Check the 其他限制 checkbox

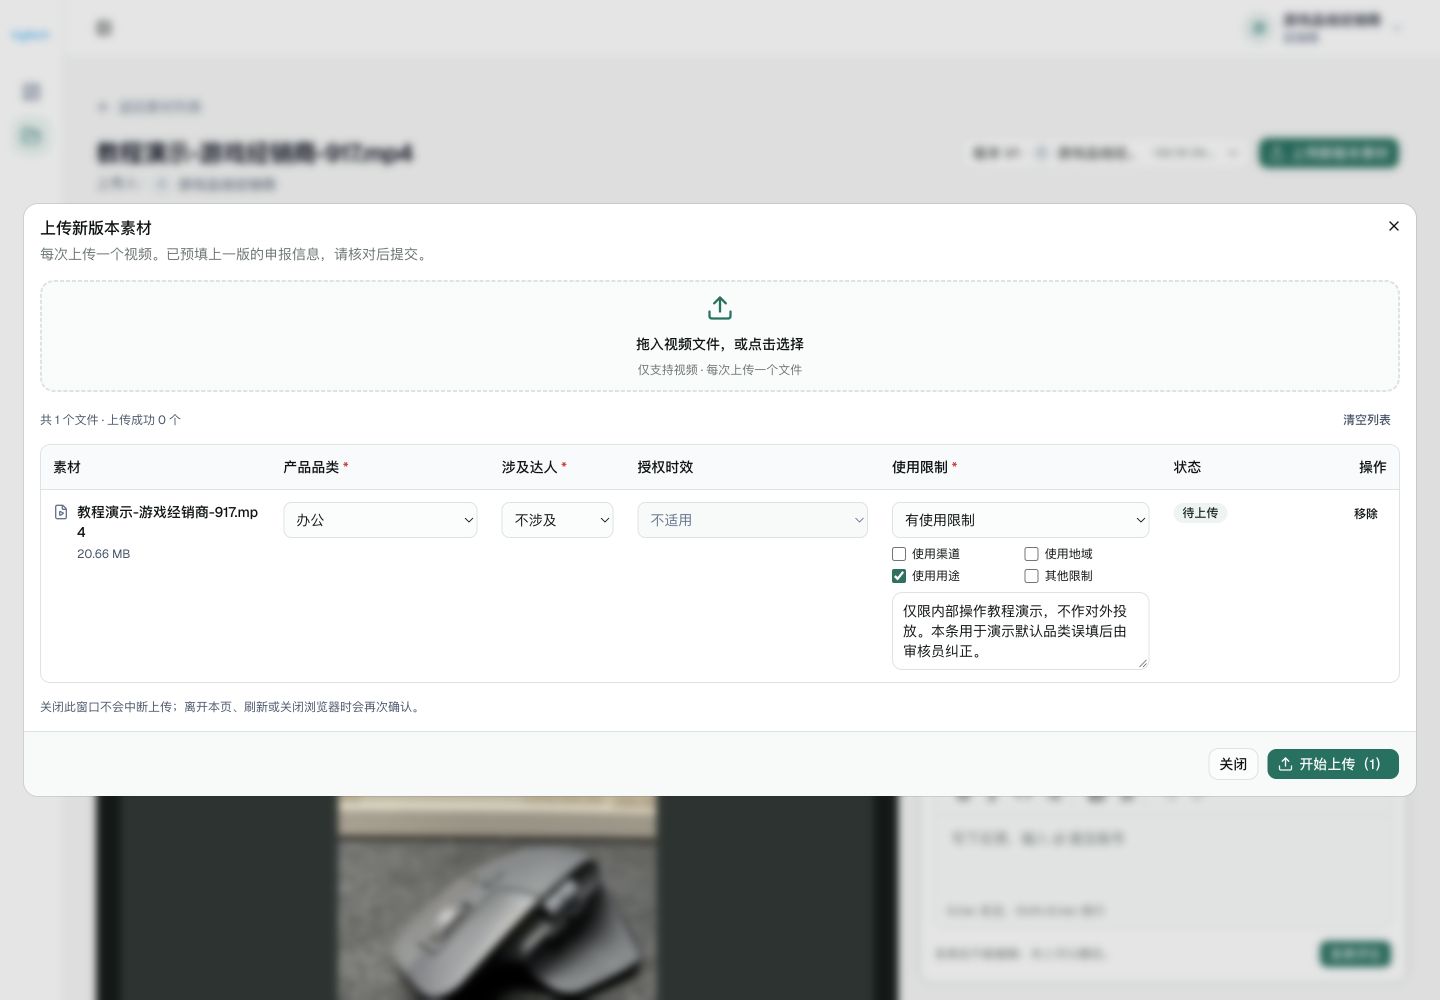pos(1031,576)
